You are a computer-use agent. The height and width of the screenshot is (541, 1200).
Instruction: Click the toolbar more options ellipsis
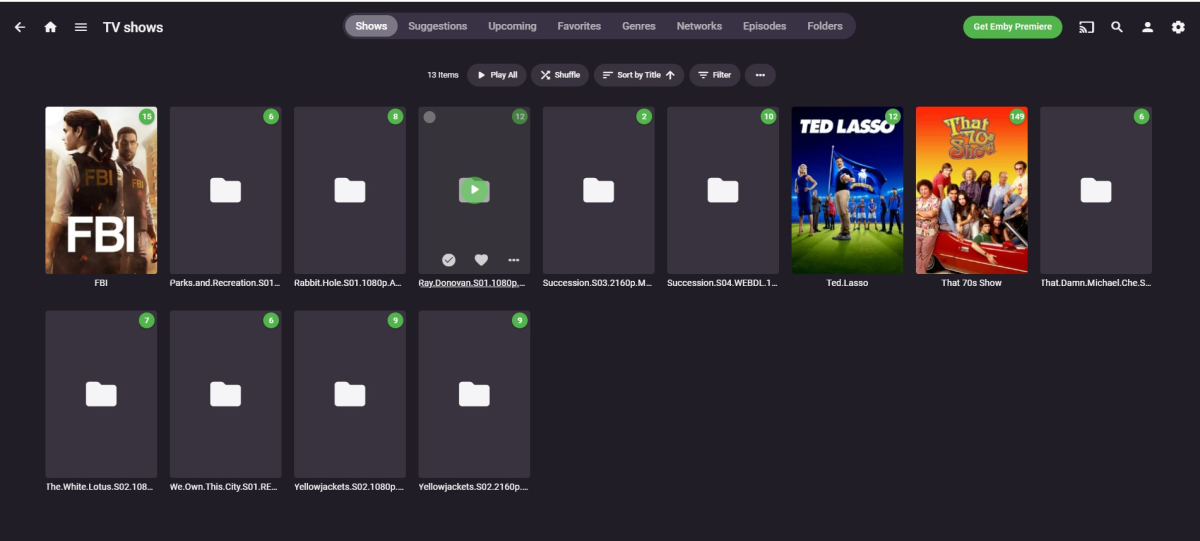760,75
